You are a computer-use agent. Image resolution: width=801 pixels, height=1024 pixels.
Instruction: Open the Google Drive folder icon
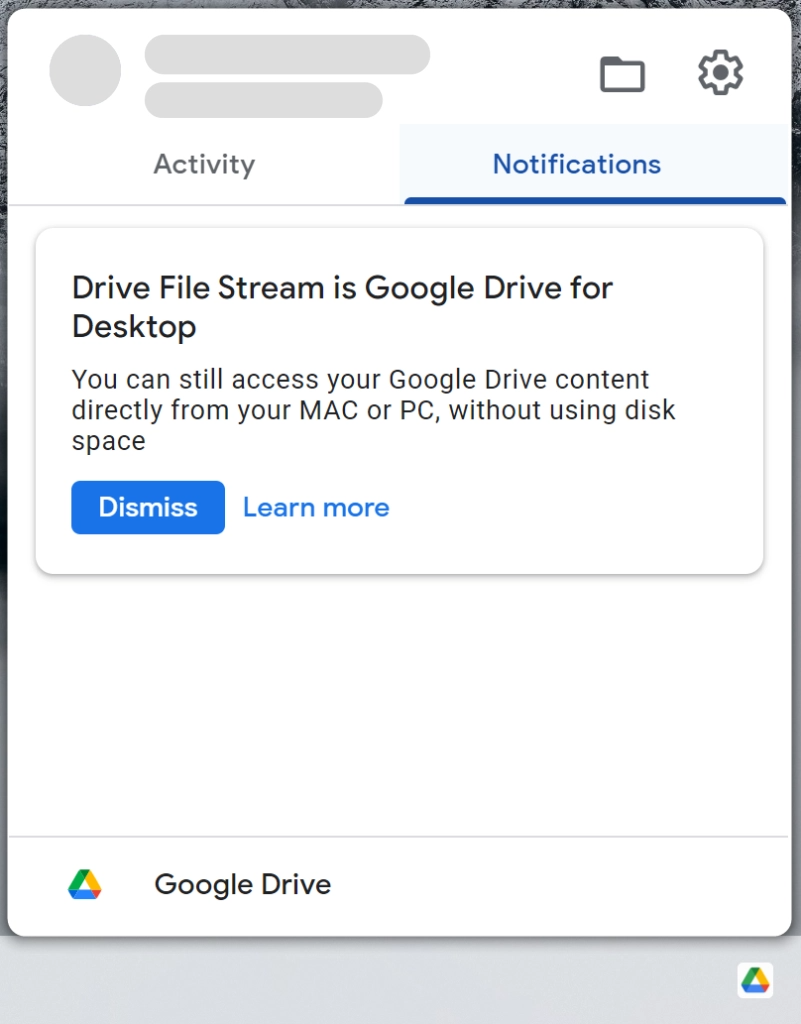coord(622,74)
